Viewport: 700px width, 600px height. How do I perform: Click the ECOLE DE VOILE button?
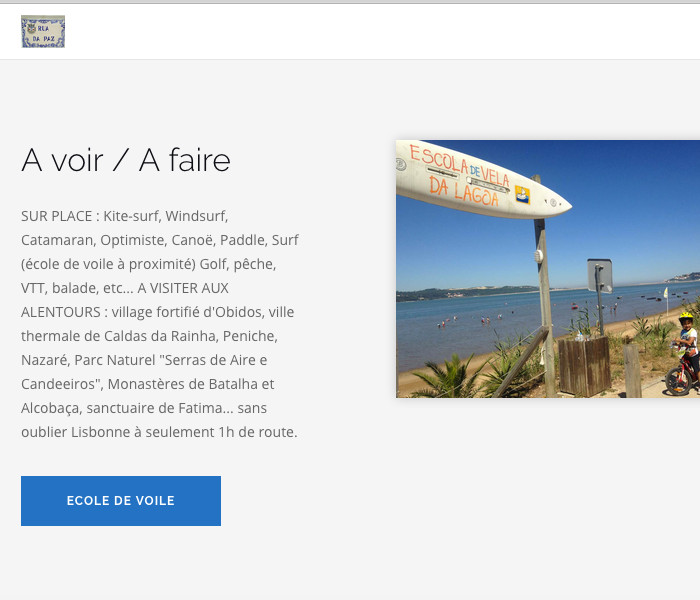(x=121, y=501)
